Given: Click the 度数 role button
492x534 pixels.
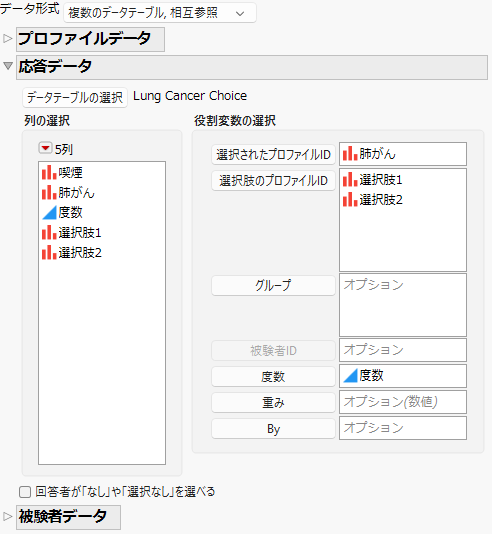Looking at the screenshot, I should point(273,377).
